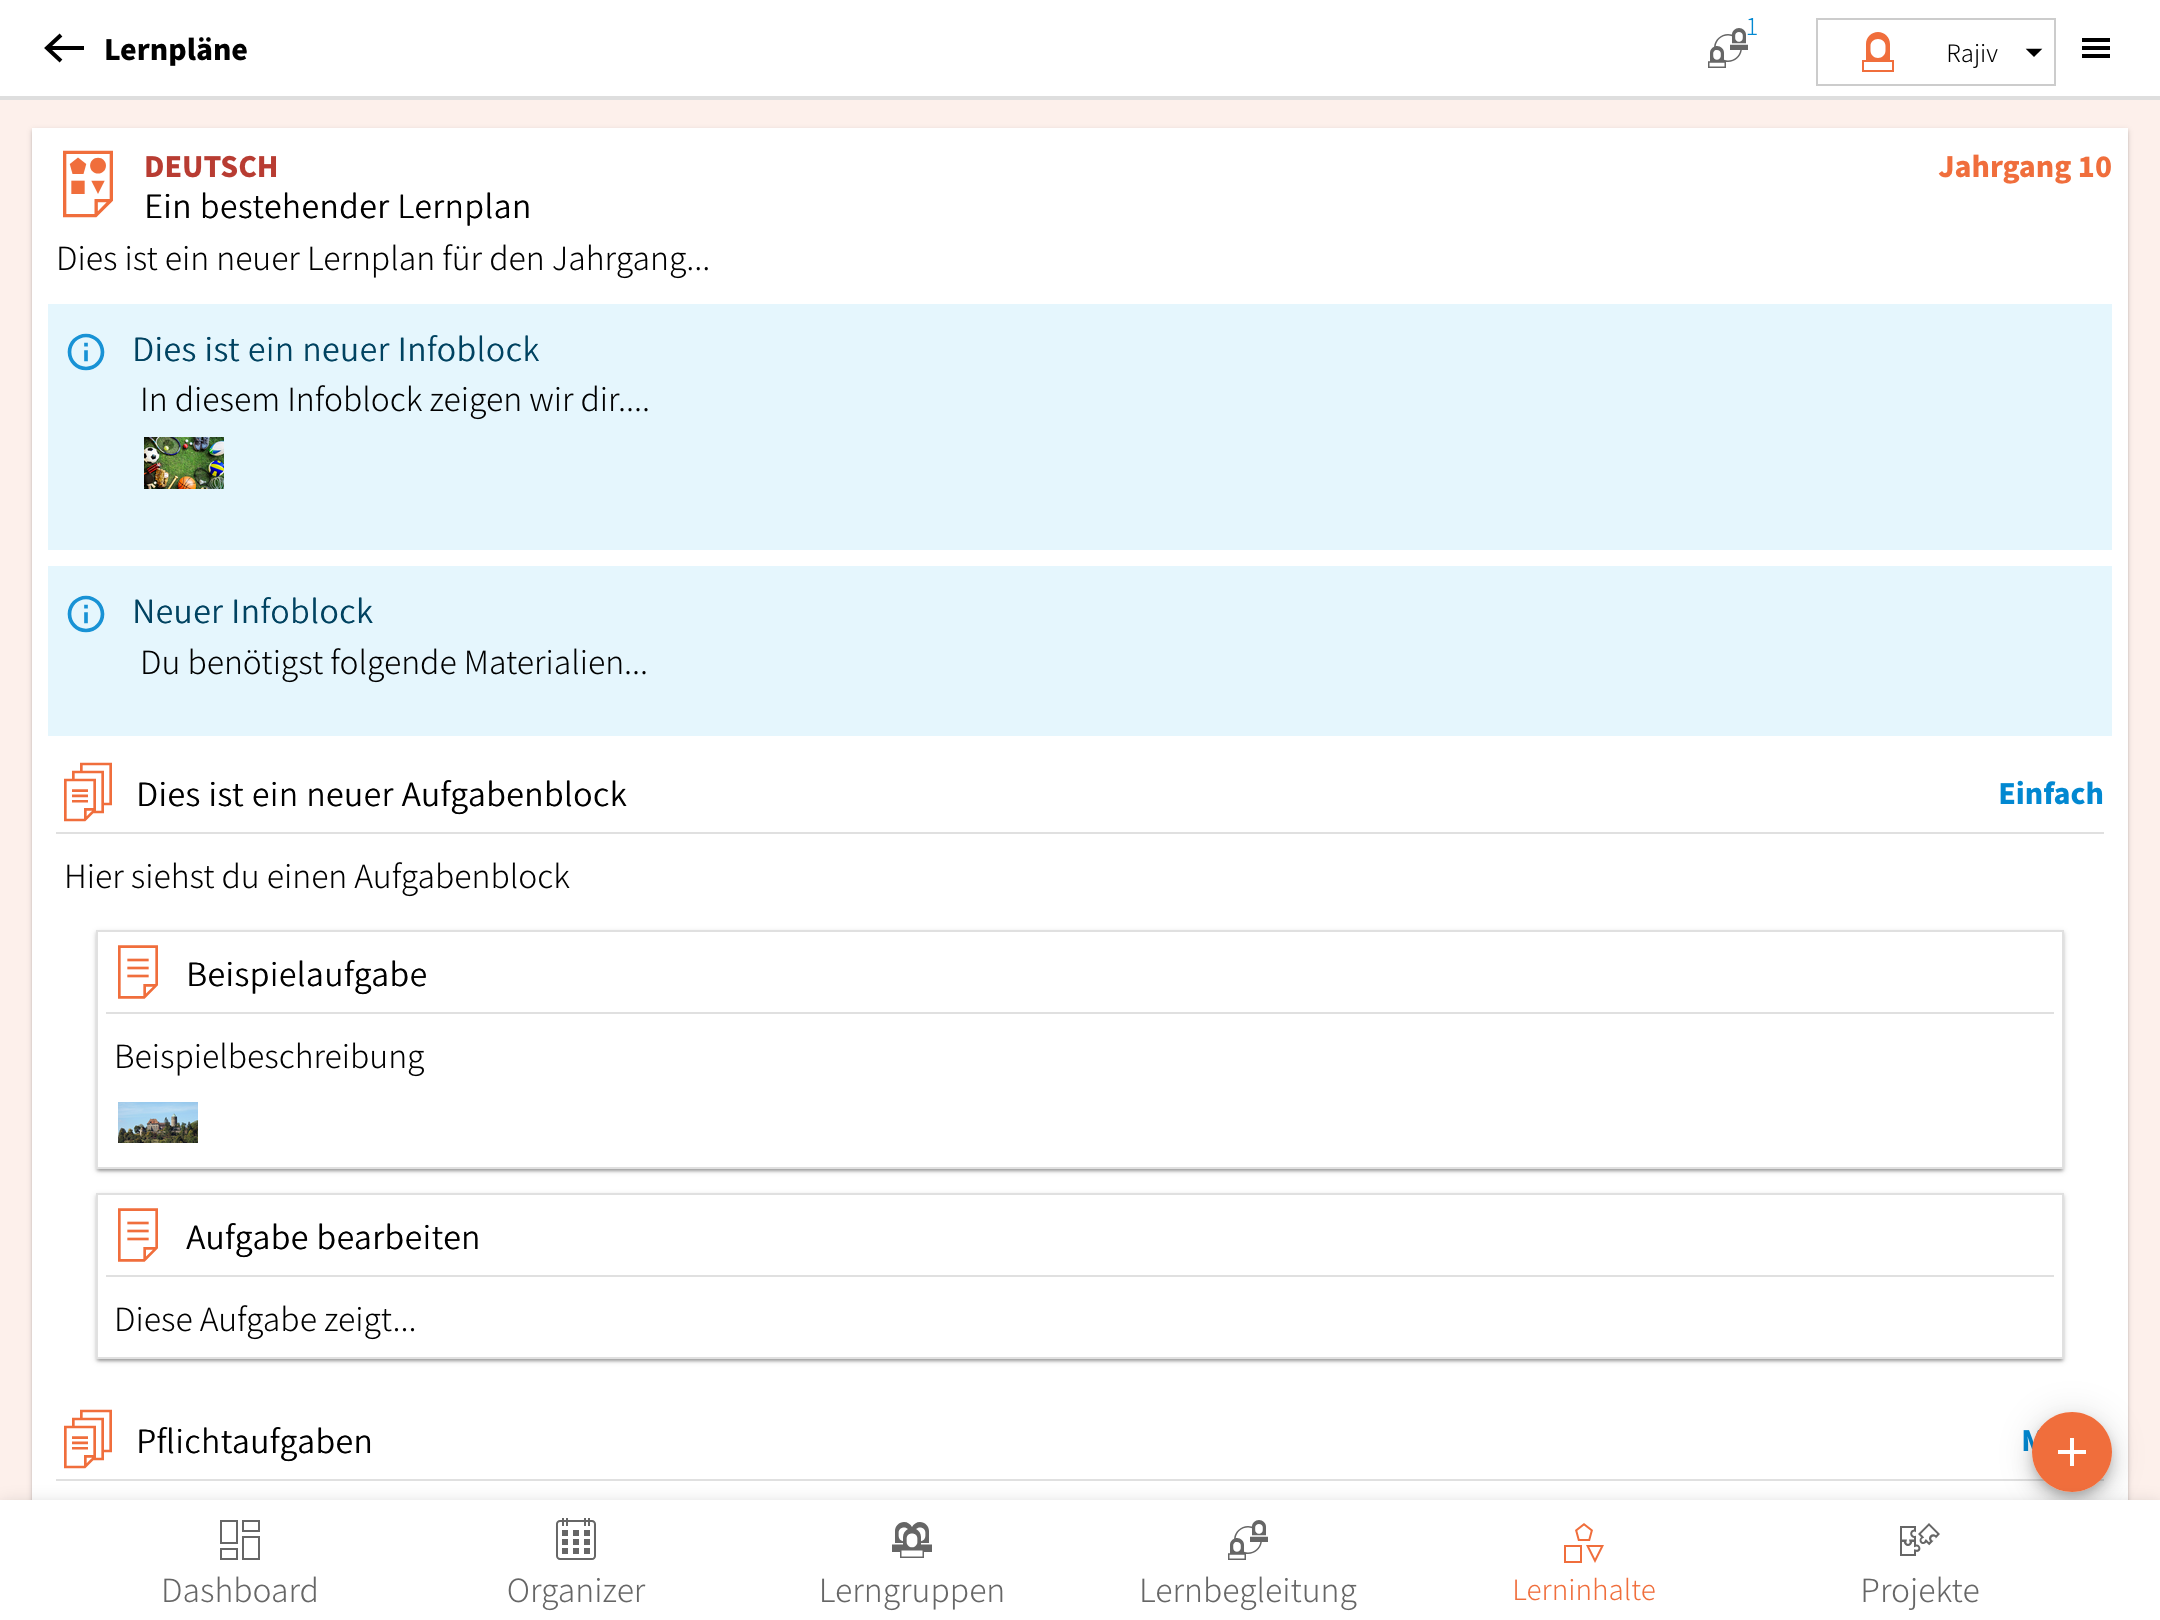Open the Lerngruppen tab
This screenshot has width=2160, height=1620.
tap(911, 1562)
